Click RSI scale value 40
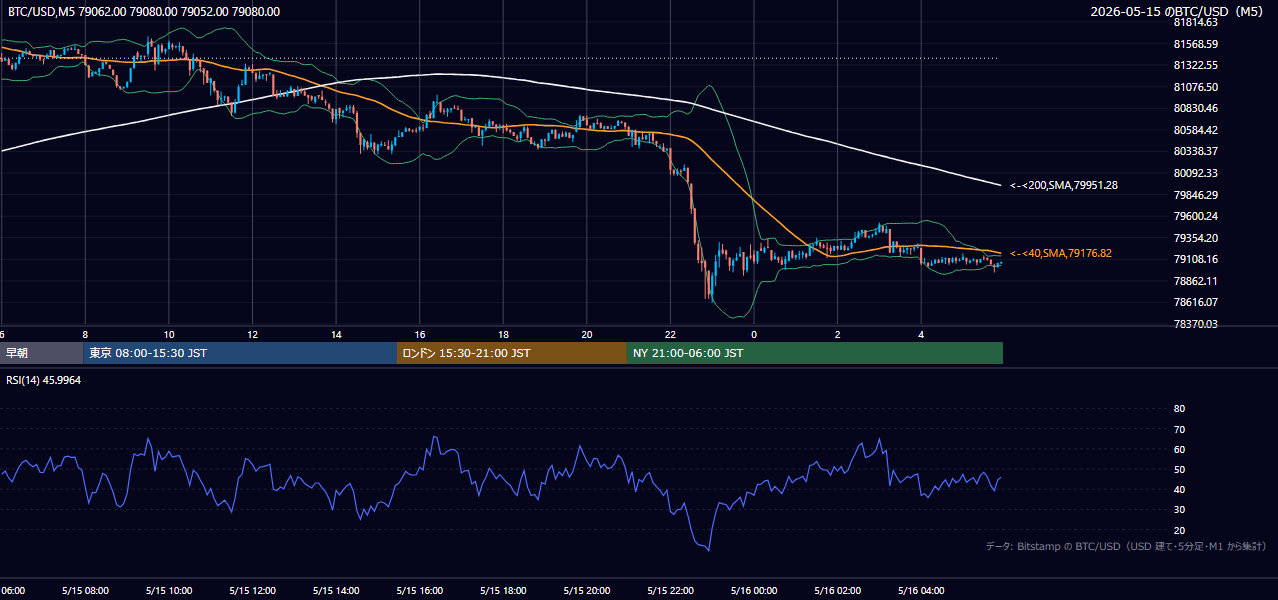1278x600 pixels. point(1179,489)
